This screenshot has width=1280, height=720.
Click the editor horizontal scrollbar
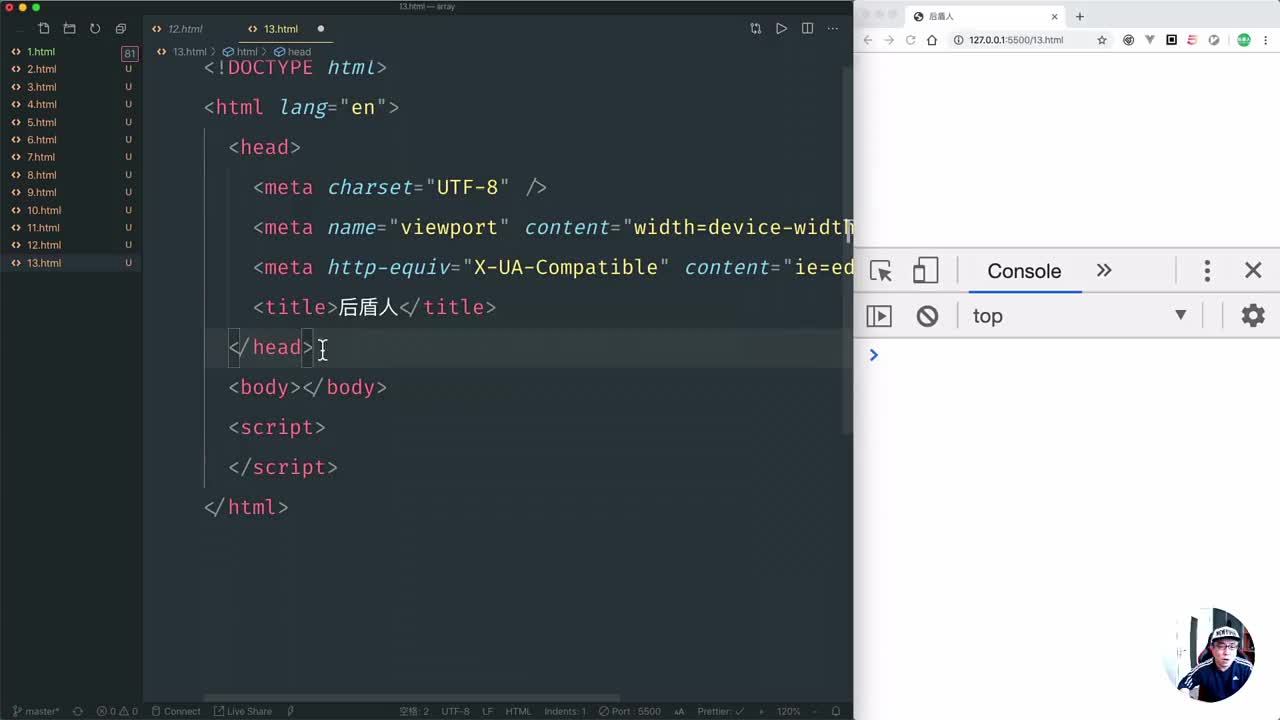[412, 698]
